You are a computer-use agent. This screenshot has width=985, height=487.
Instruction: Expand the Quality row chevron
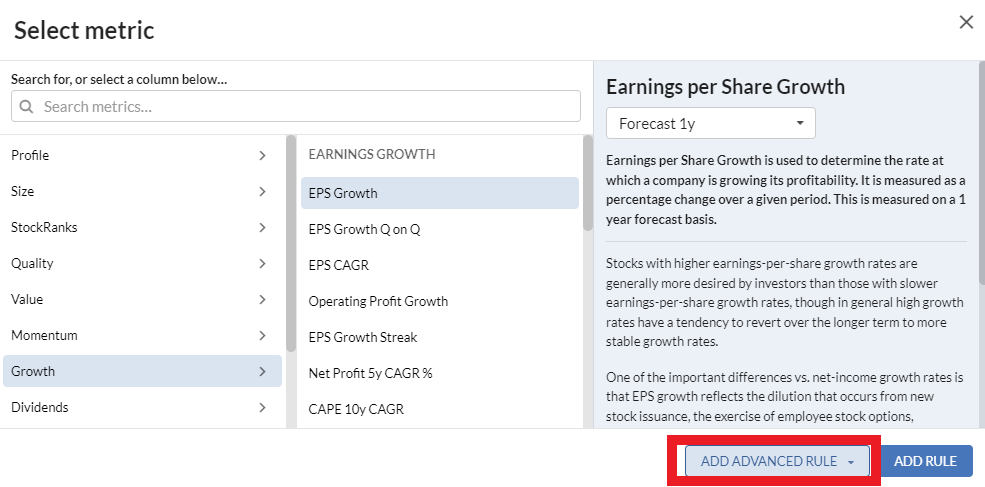[263, 263]
